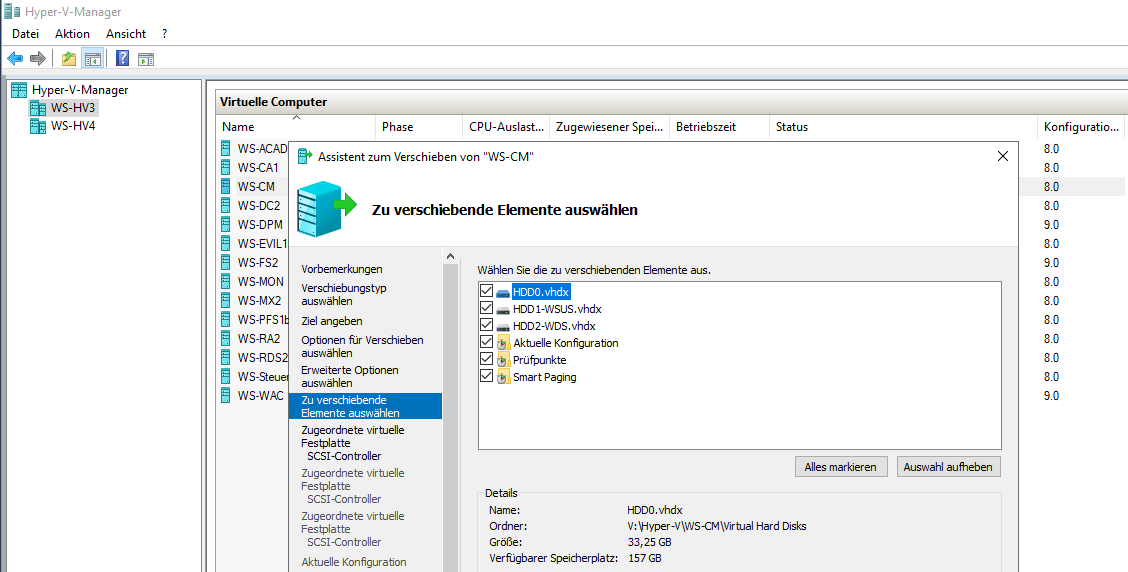This screenshot has height=572, width=1128.
Task: Click the WS-DPM virtual machine icon
Action: tap(226, 224)
